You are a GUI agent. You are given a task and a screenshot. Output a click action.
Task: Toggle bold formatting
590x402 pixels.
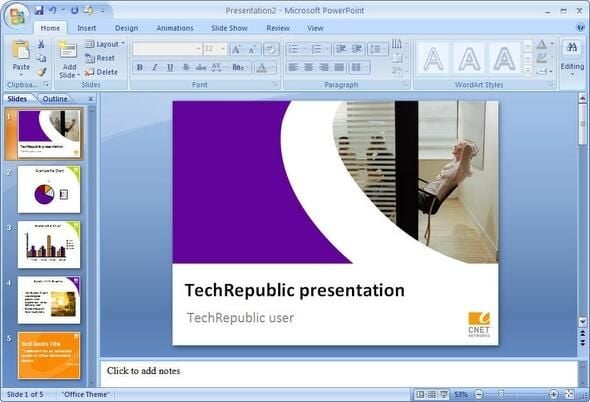(x=140, y=67)
